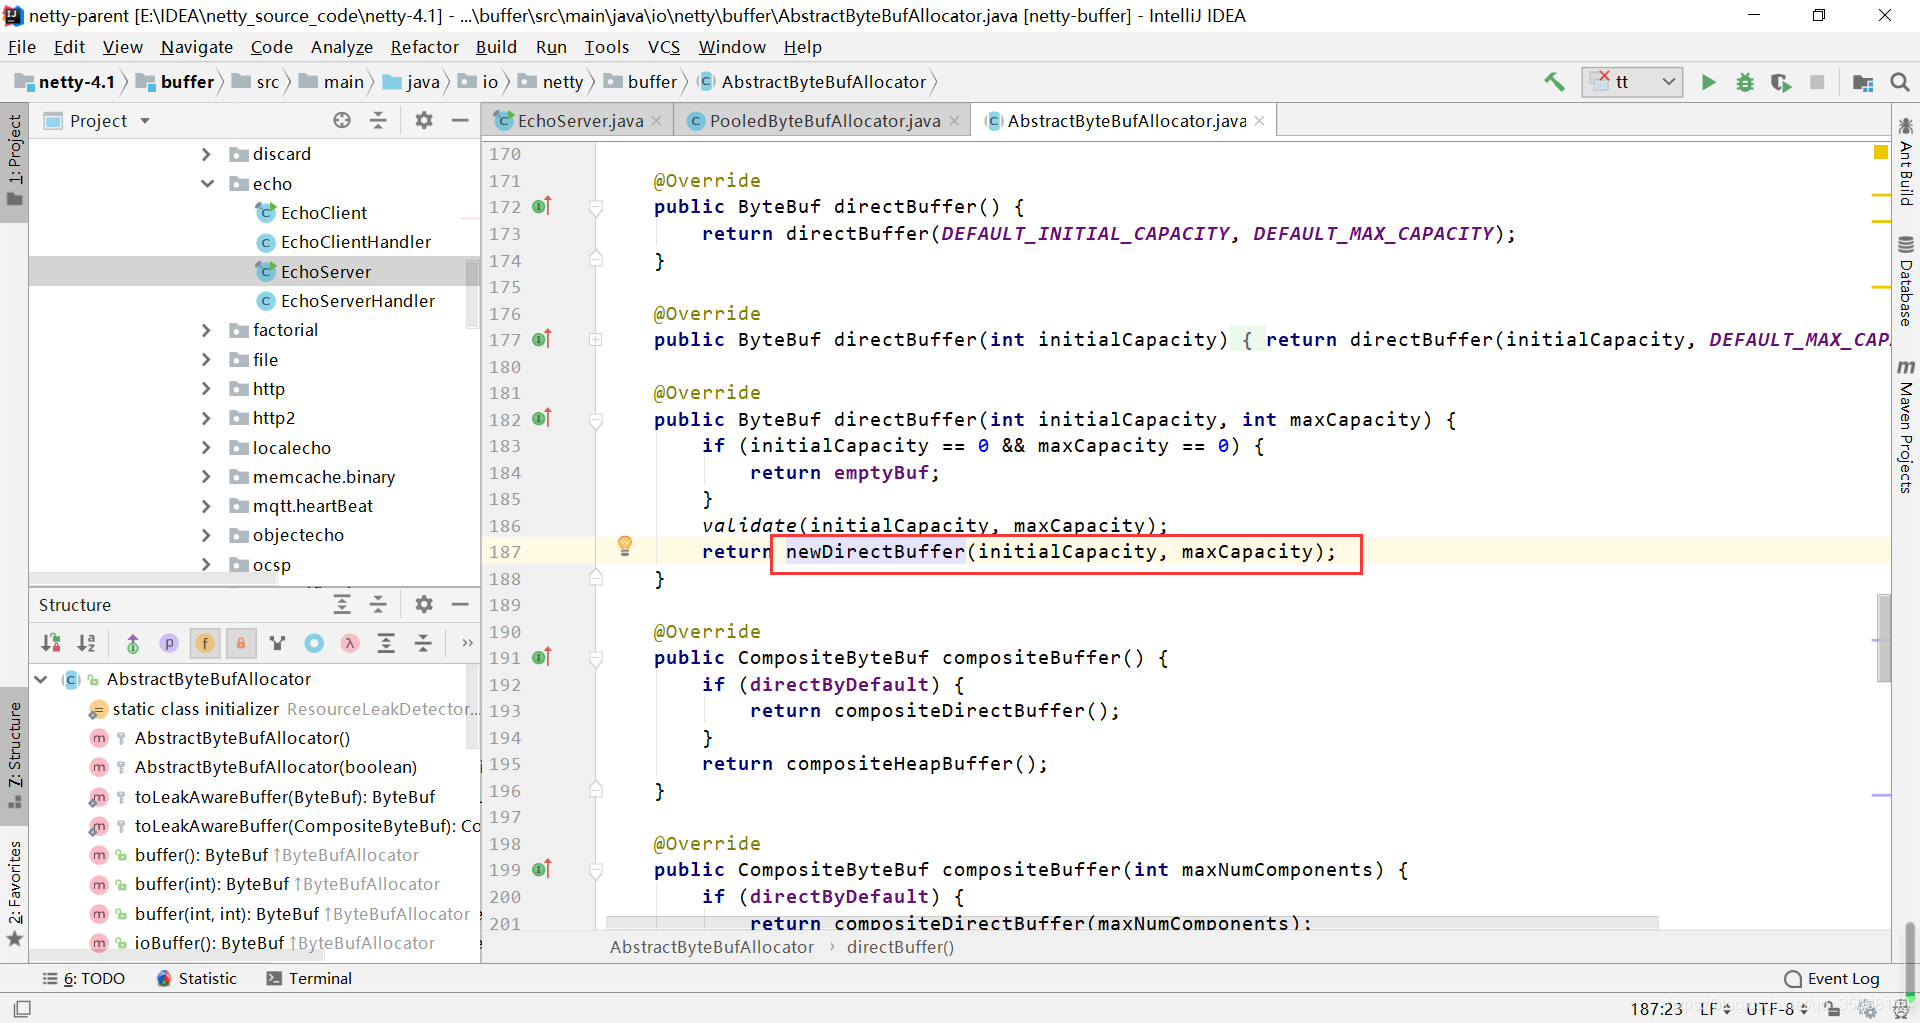Hide the Project tool window

[x=460, y=120]
